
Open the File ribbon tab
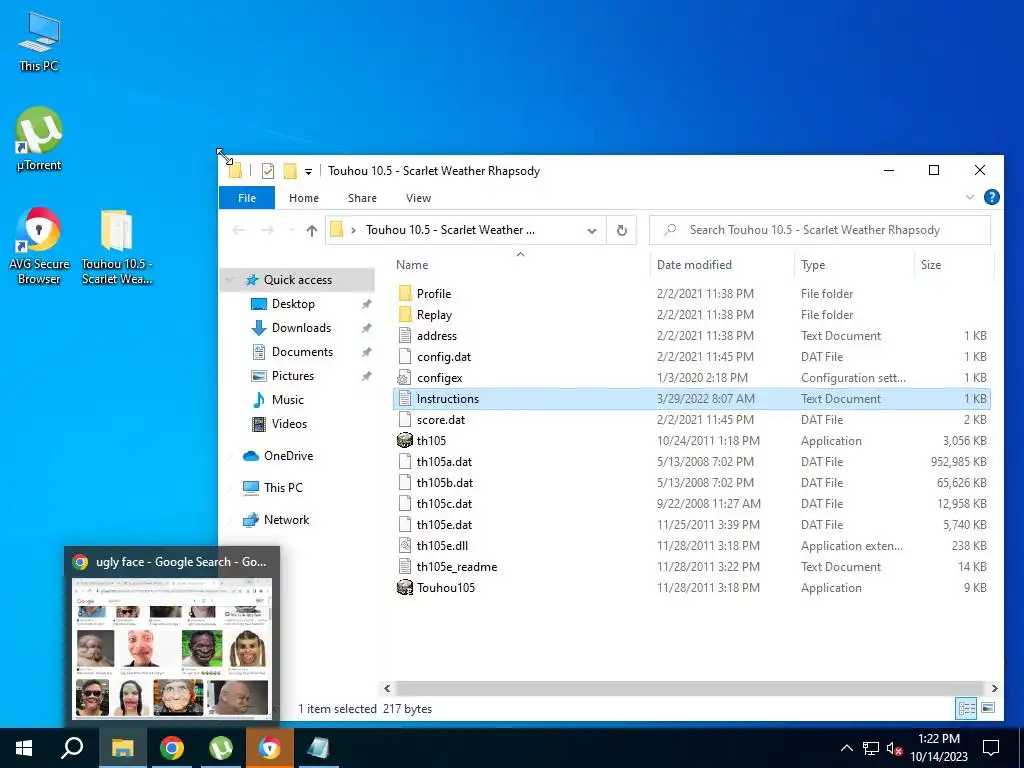[247, 198]
